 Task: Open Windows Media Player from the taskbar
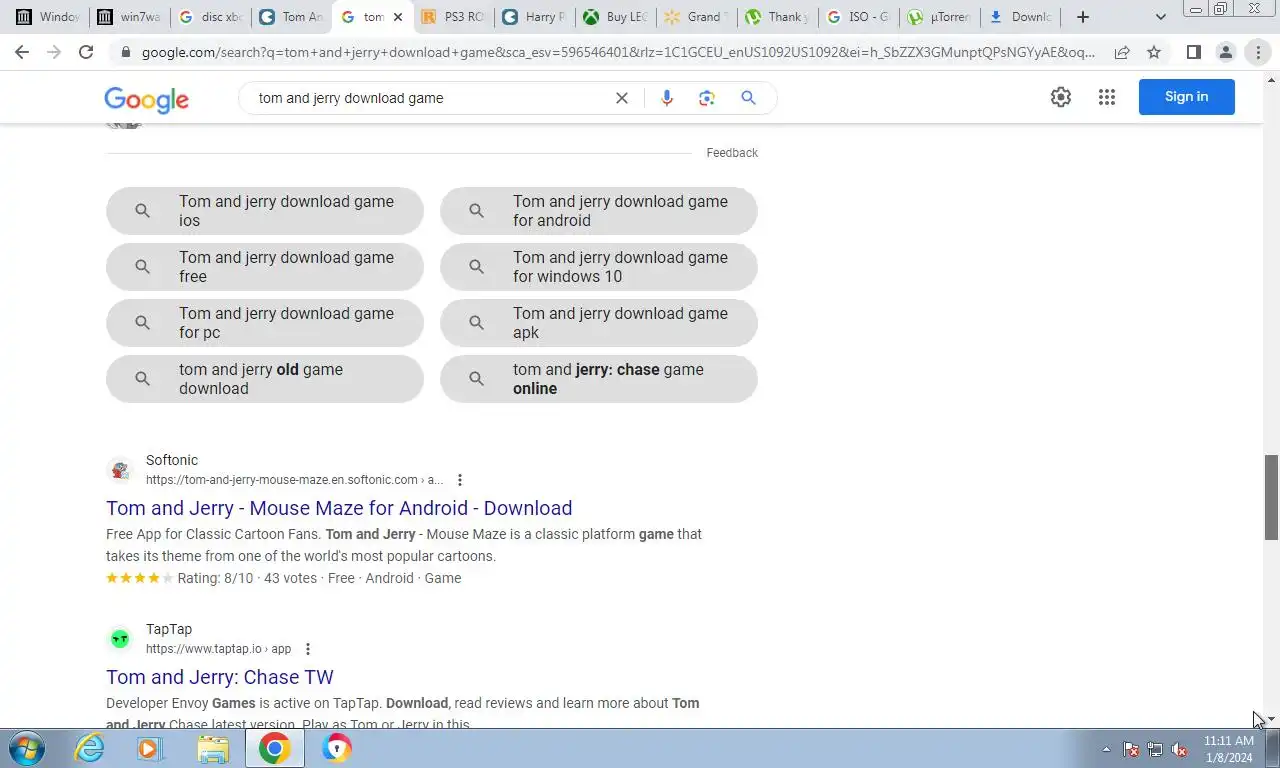pos(151,748)
